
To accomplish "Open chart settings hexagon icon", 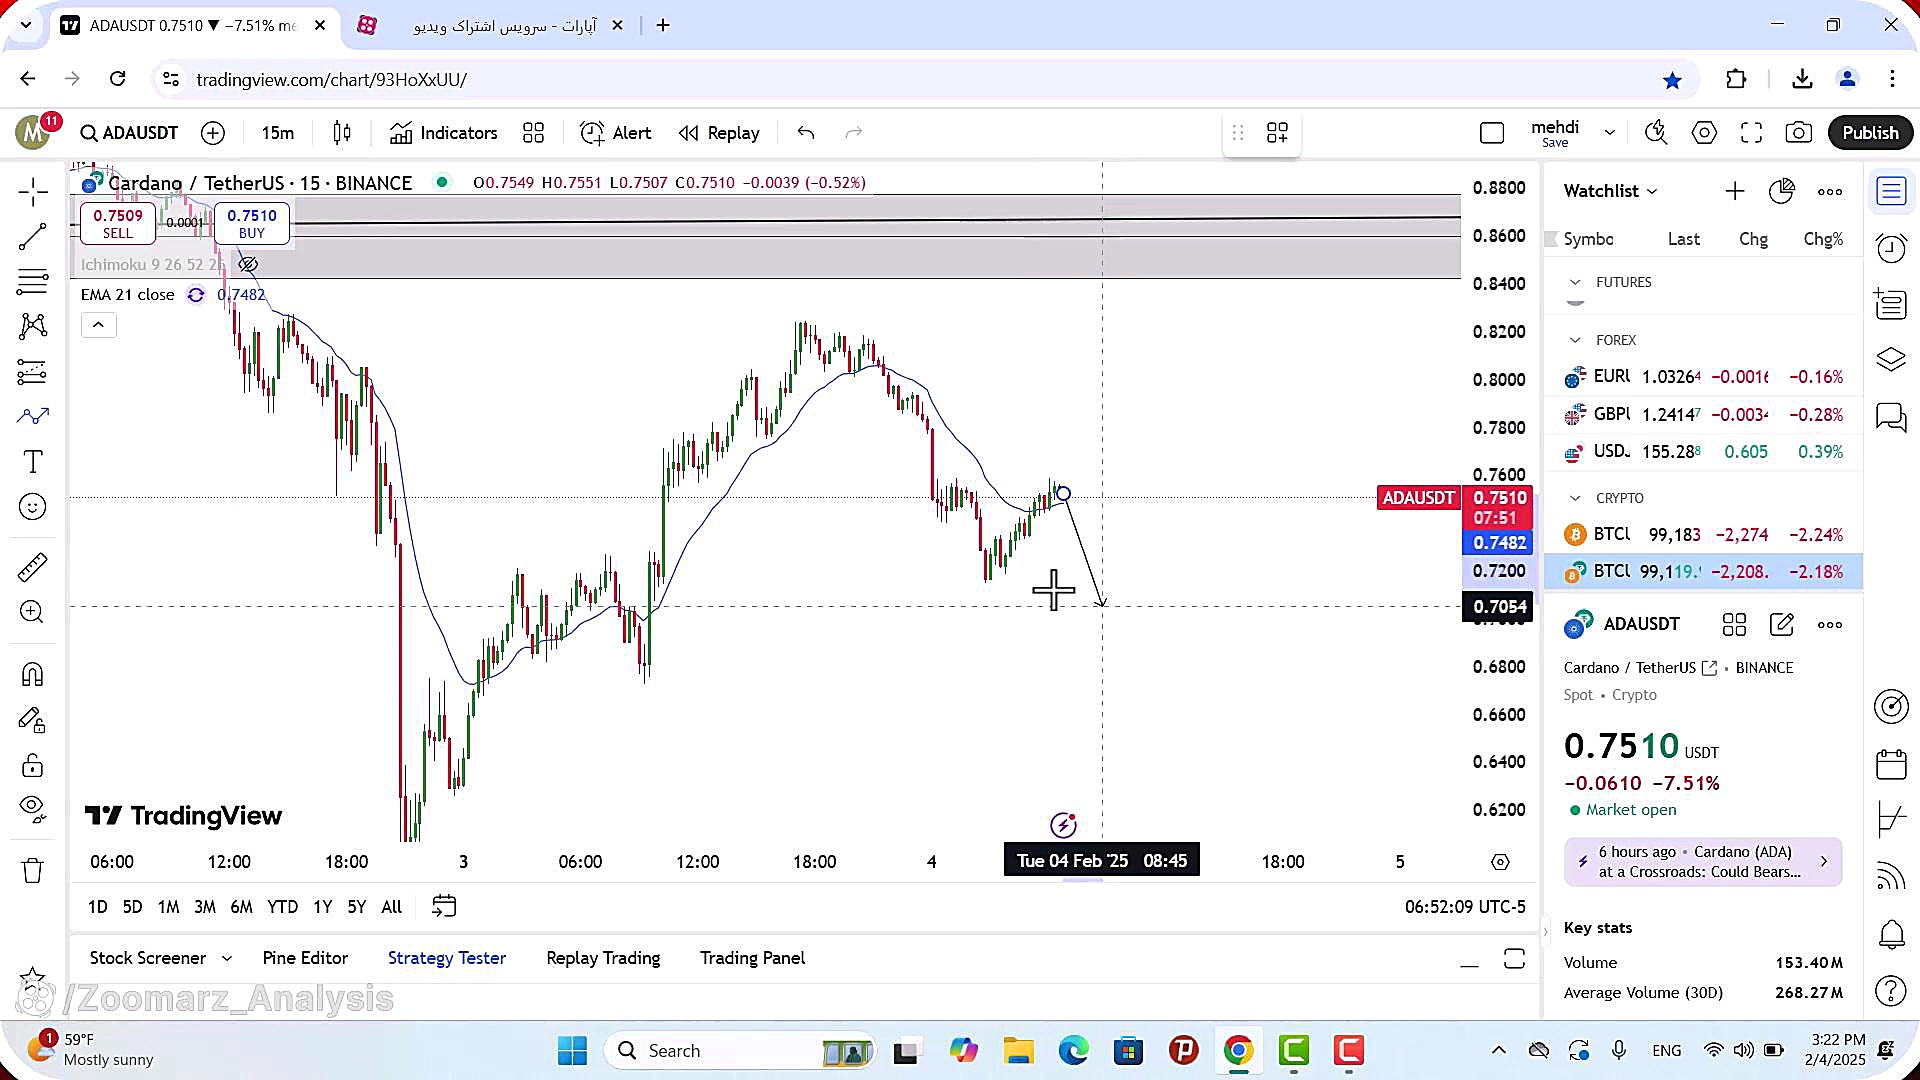I will tap(1704, 133).
